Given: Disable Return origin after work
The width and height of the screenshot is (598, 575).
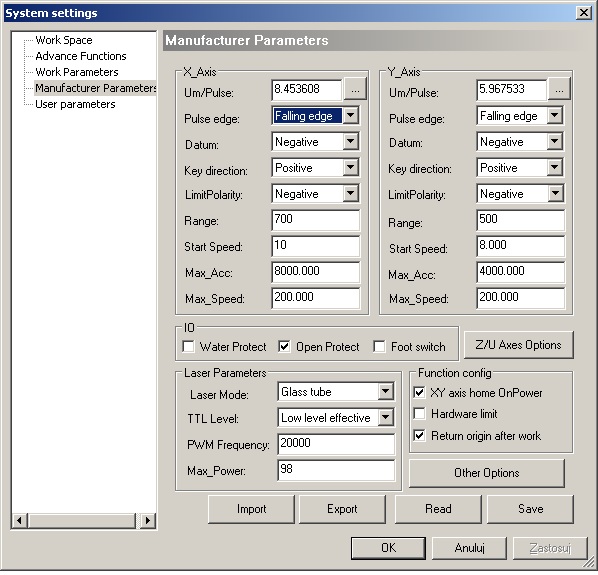Looking at the screenshot, I should tap(420, 435).
